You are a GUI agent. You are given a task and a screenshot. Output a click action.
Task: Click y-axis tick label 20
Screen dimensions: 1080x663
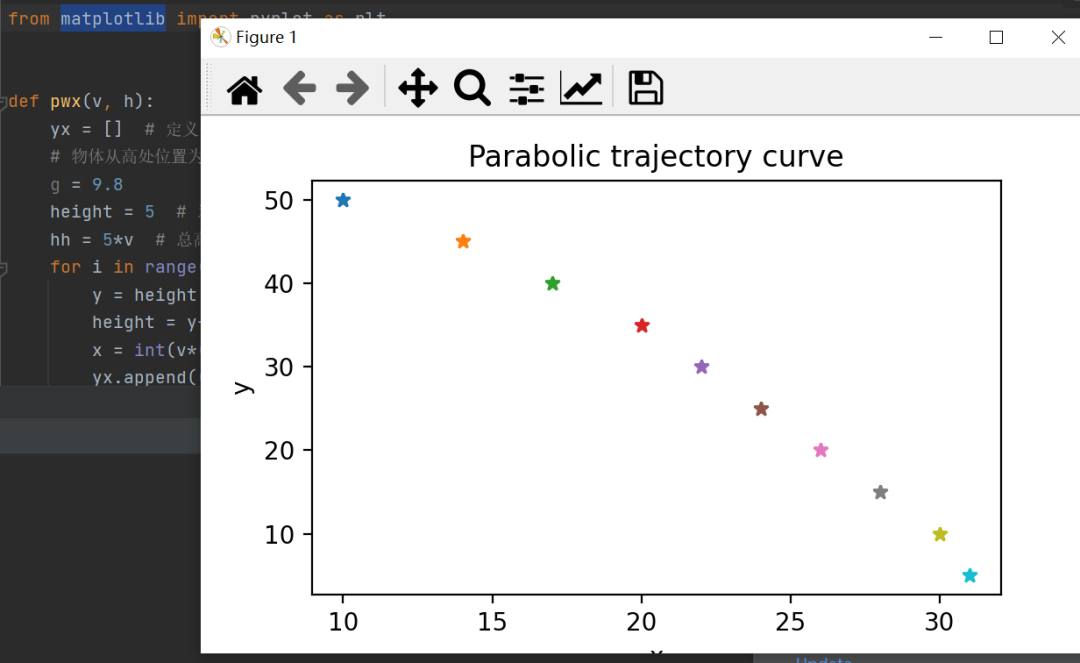coord(279,450)
